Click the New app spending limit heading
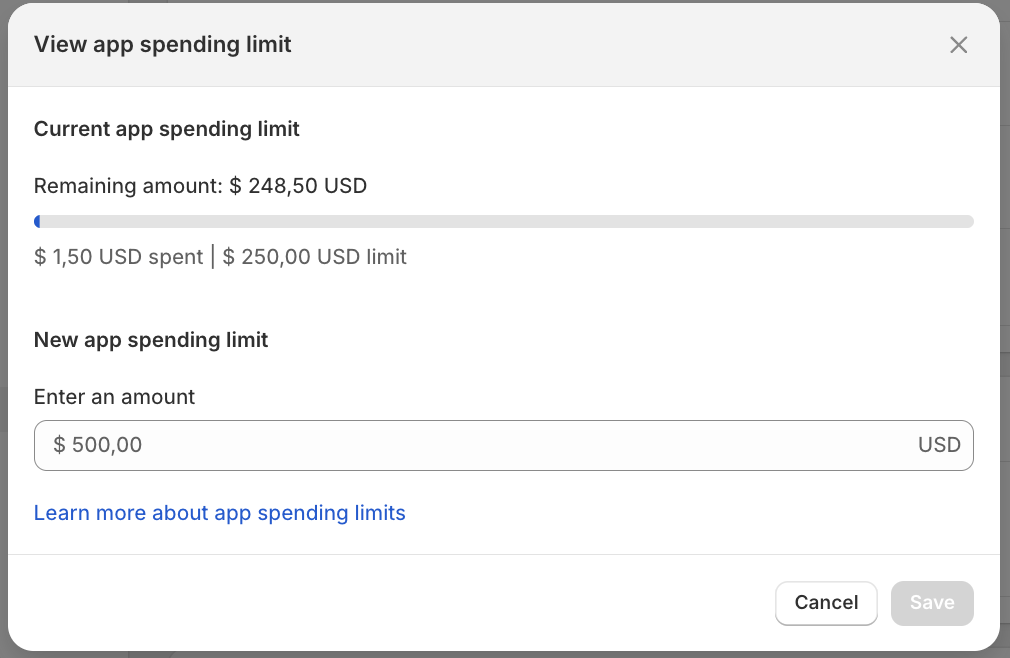 pyautogui.click(x=150, y=339)
